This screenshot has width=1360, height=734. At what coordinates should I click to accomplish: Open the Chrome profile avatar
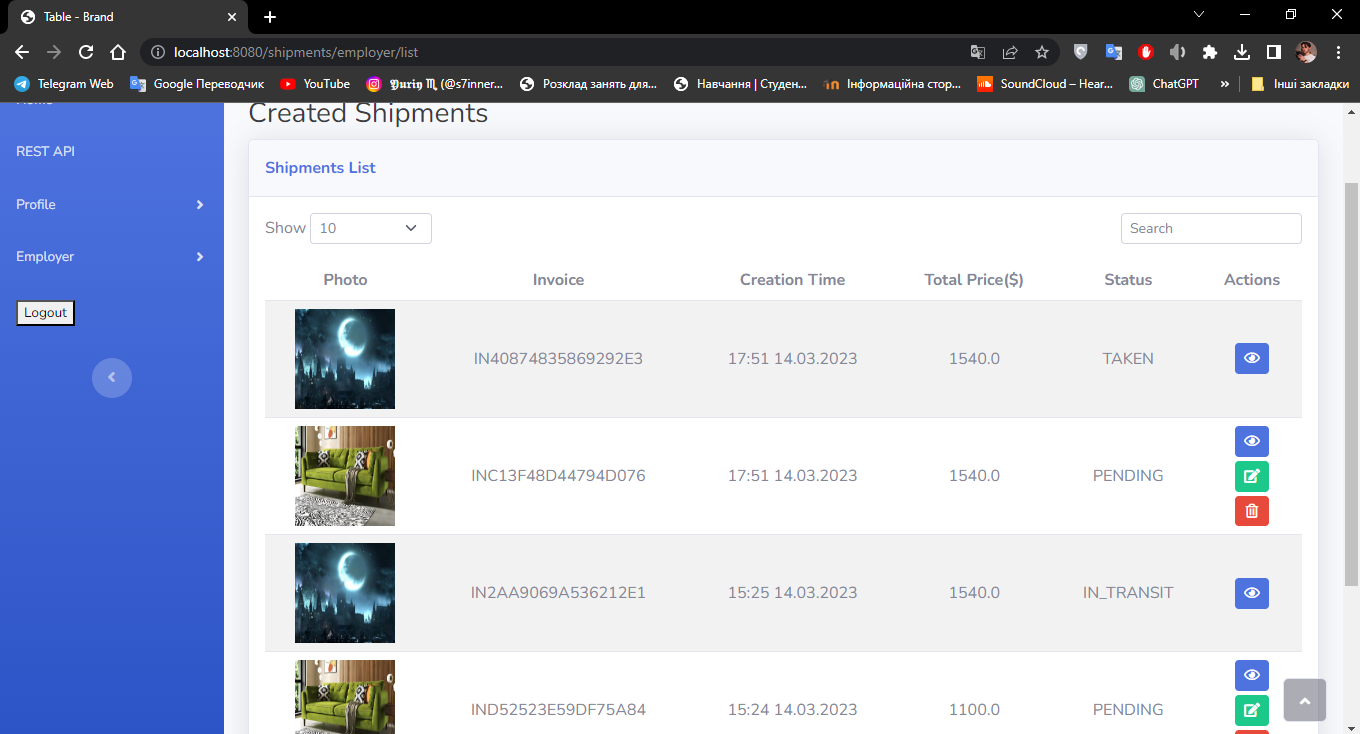1306,52
